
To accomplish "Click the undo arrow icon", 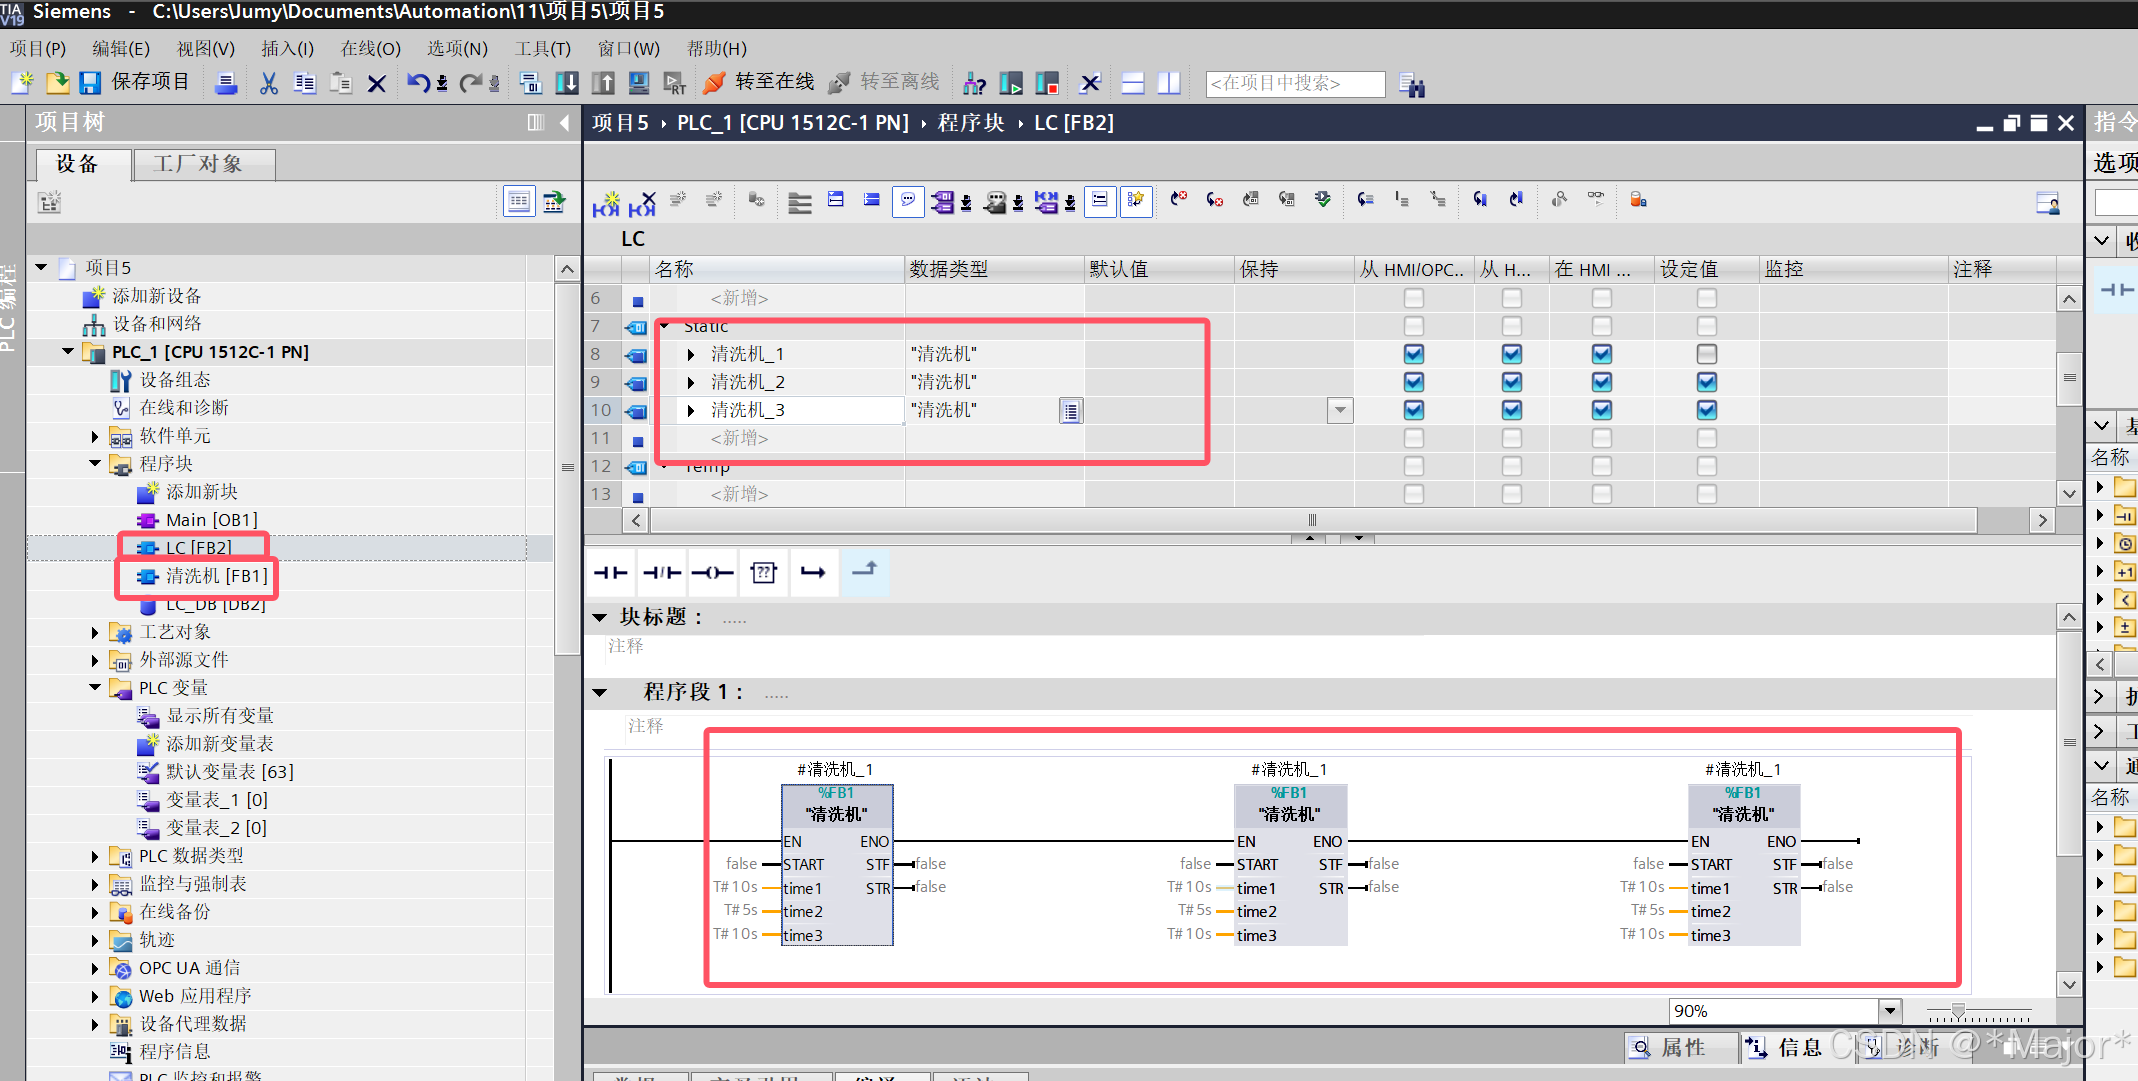I will point(418,83).
